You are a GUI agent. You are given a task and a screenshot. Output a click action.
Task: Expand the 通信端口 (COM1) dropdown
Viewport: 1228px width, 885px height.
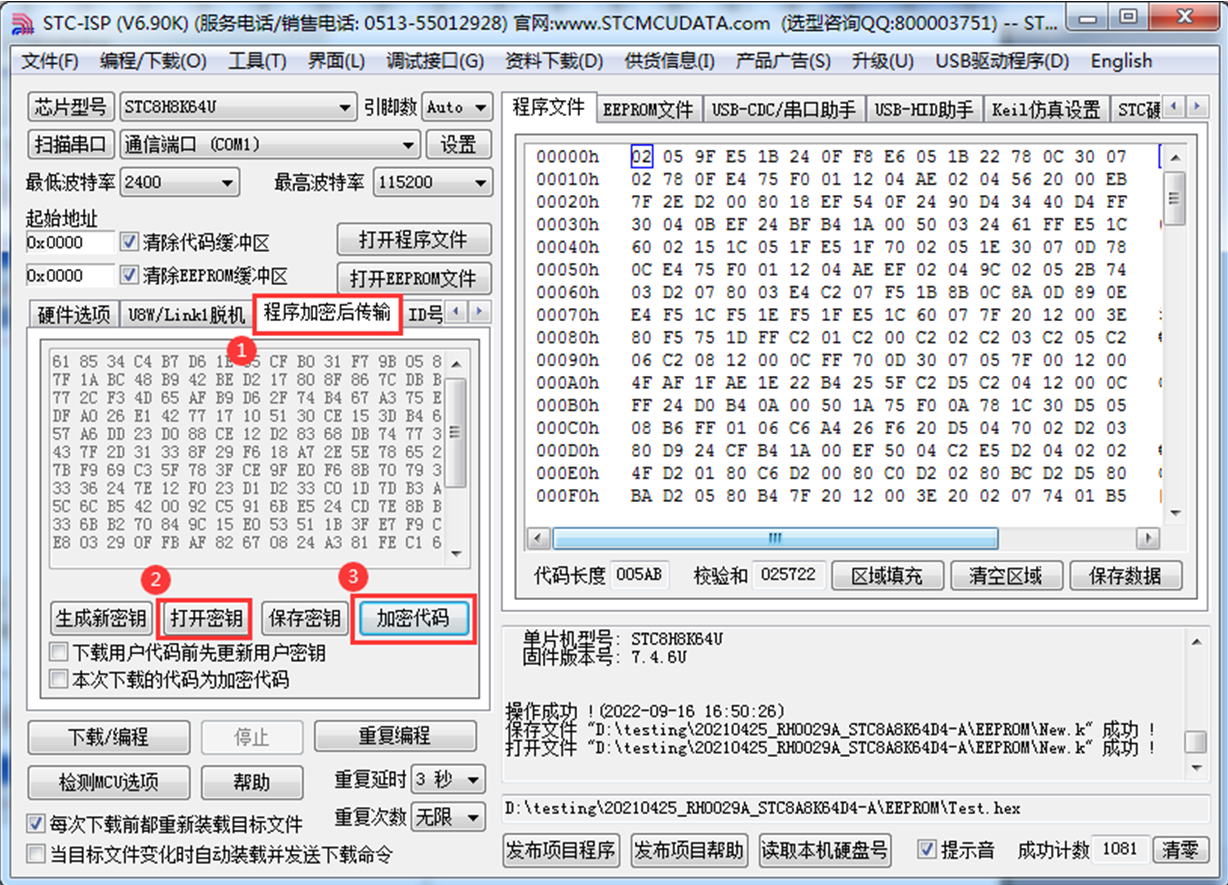408,145
